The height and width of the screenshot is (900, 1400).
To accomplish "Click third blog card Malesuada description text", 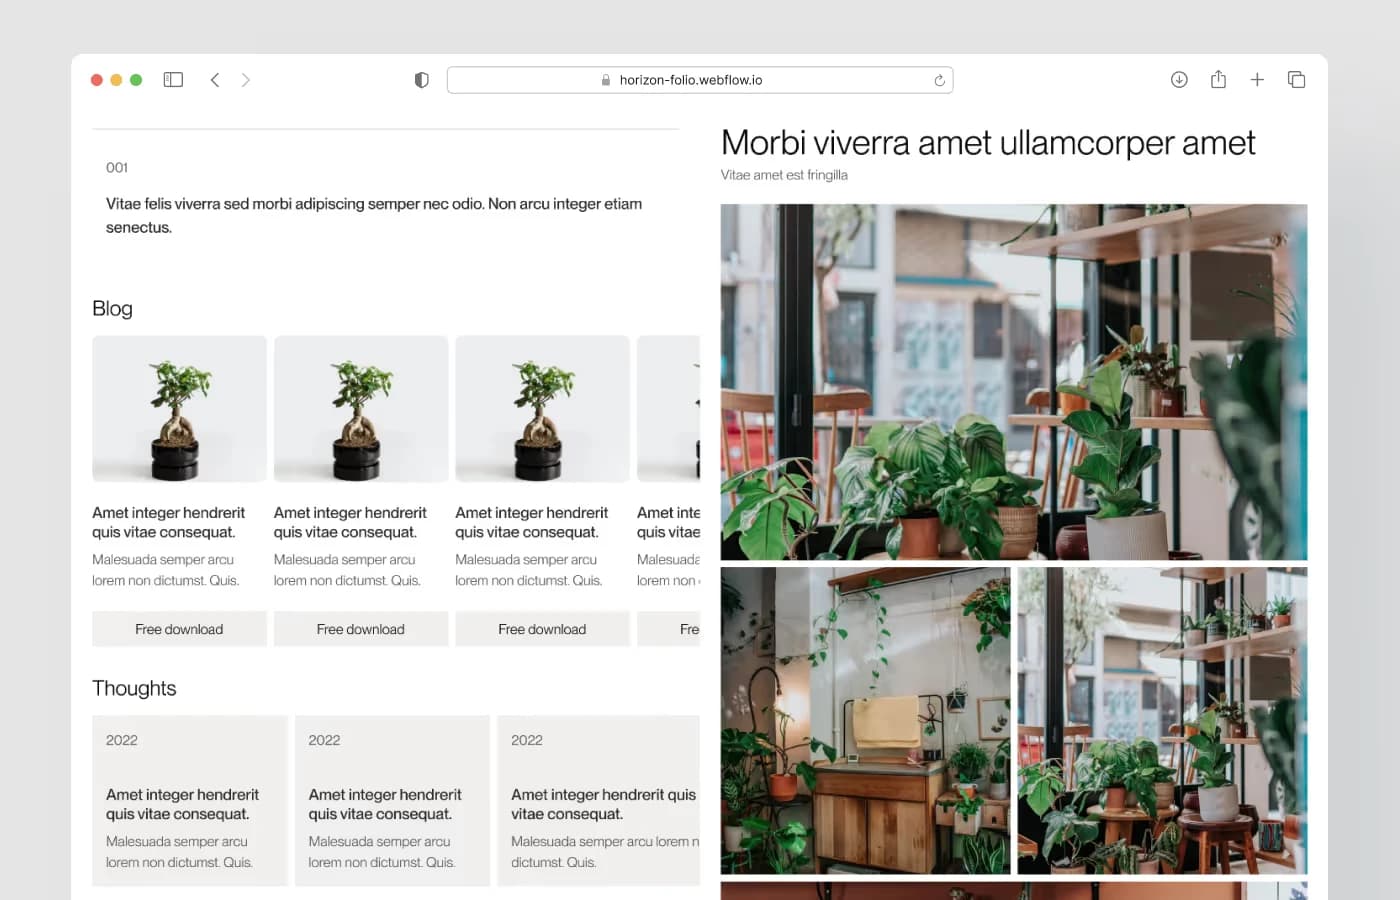I will [x=529, y=570].
